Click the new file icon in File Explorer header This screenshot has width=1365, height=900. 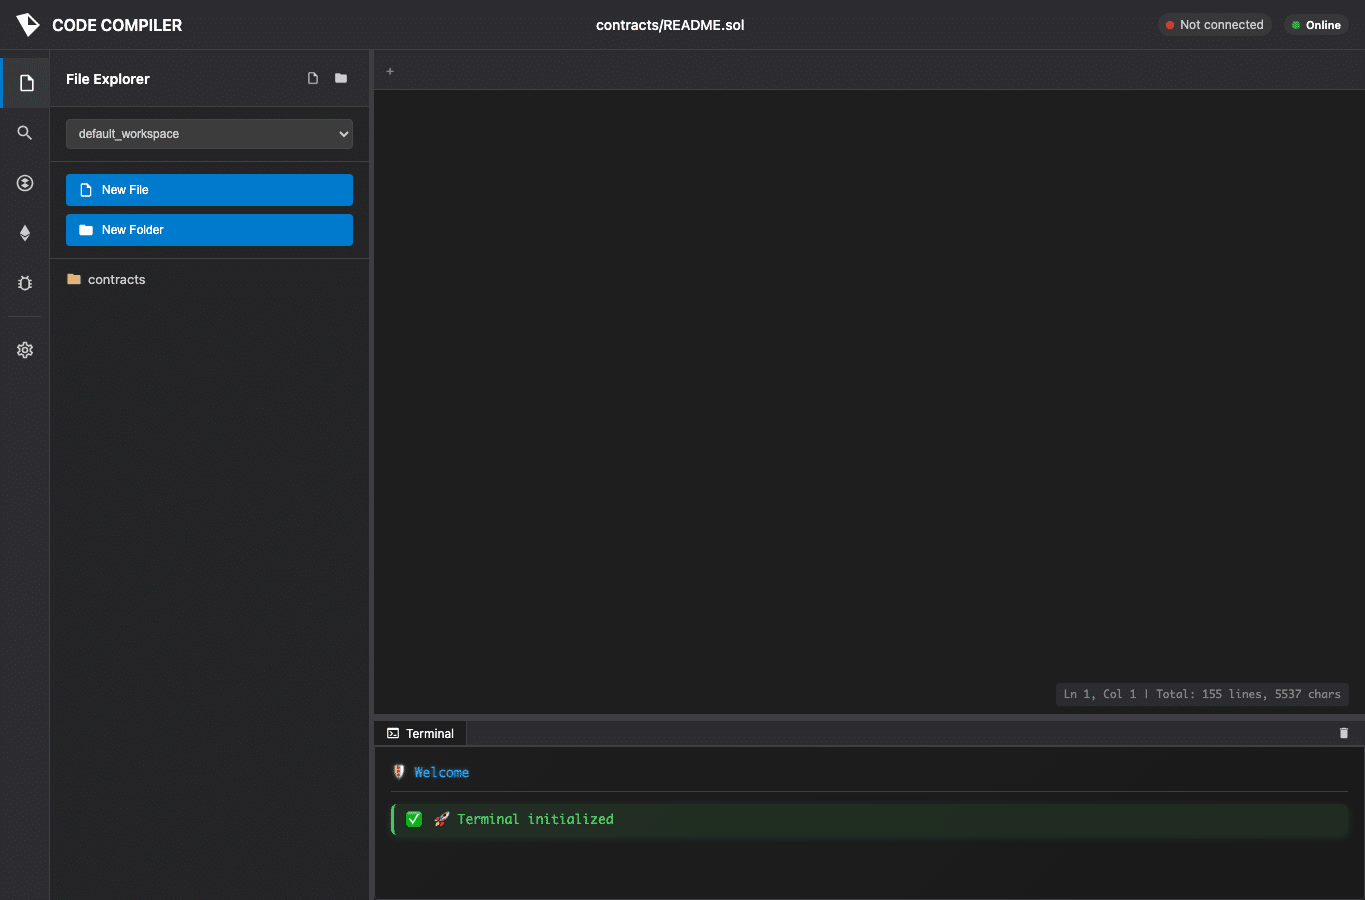(313, 78)
